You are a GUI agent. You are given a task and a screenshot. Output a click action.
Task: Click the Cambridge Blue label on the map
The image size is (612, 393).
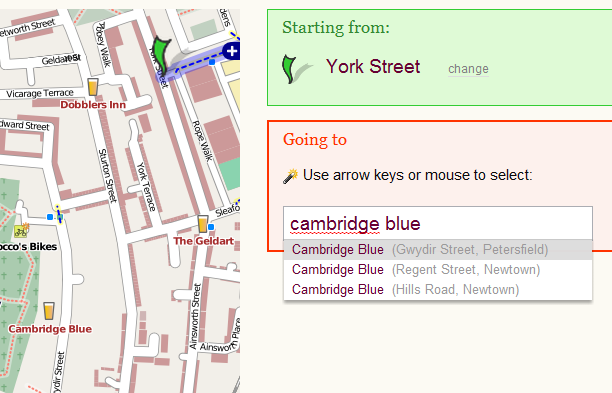click(x=50, y=329)
